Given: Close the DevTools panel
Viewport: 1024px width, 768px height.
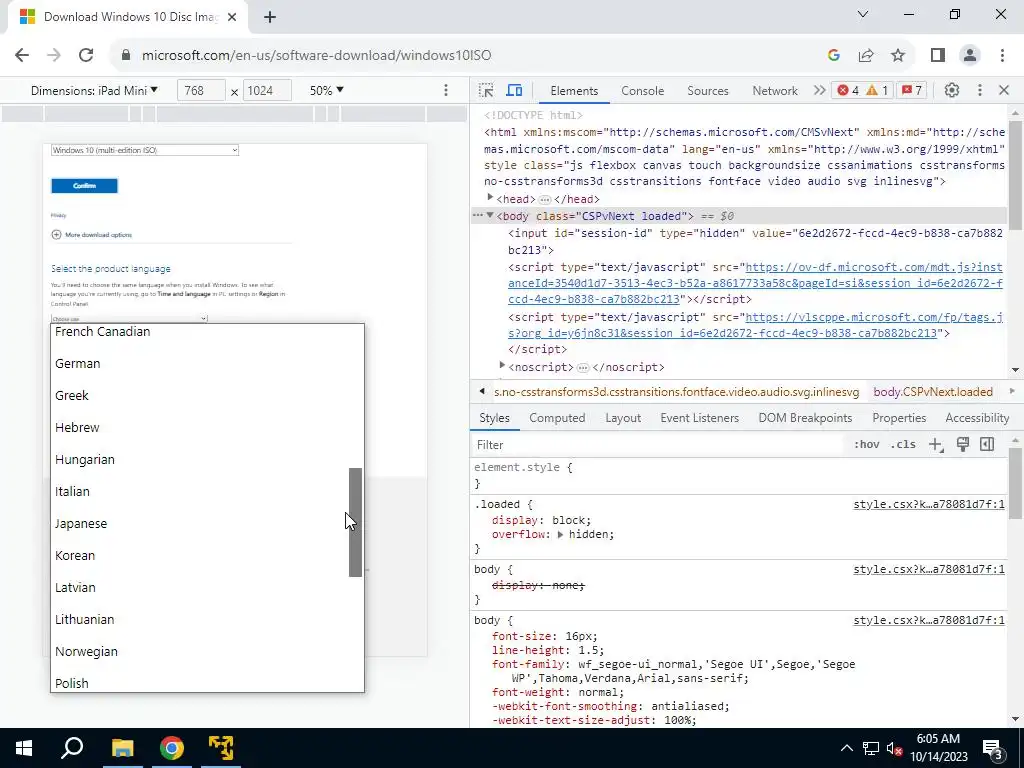Looking at the screenshot, I should tap(1004, 91).
